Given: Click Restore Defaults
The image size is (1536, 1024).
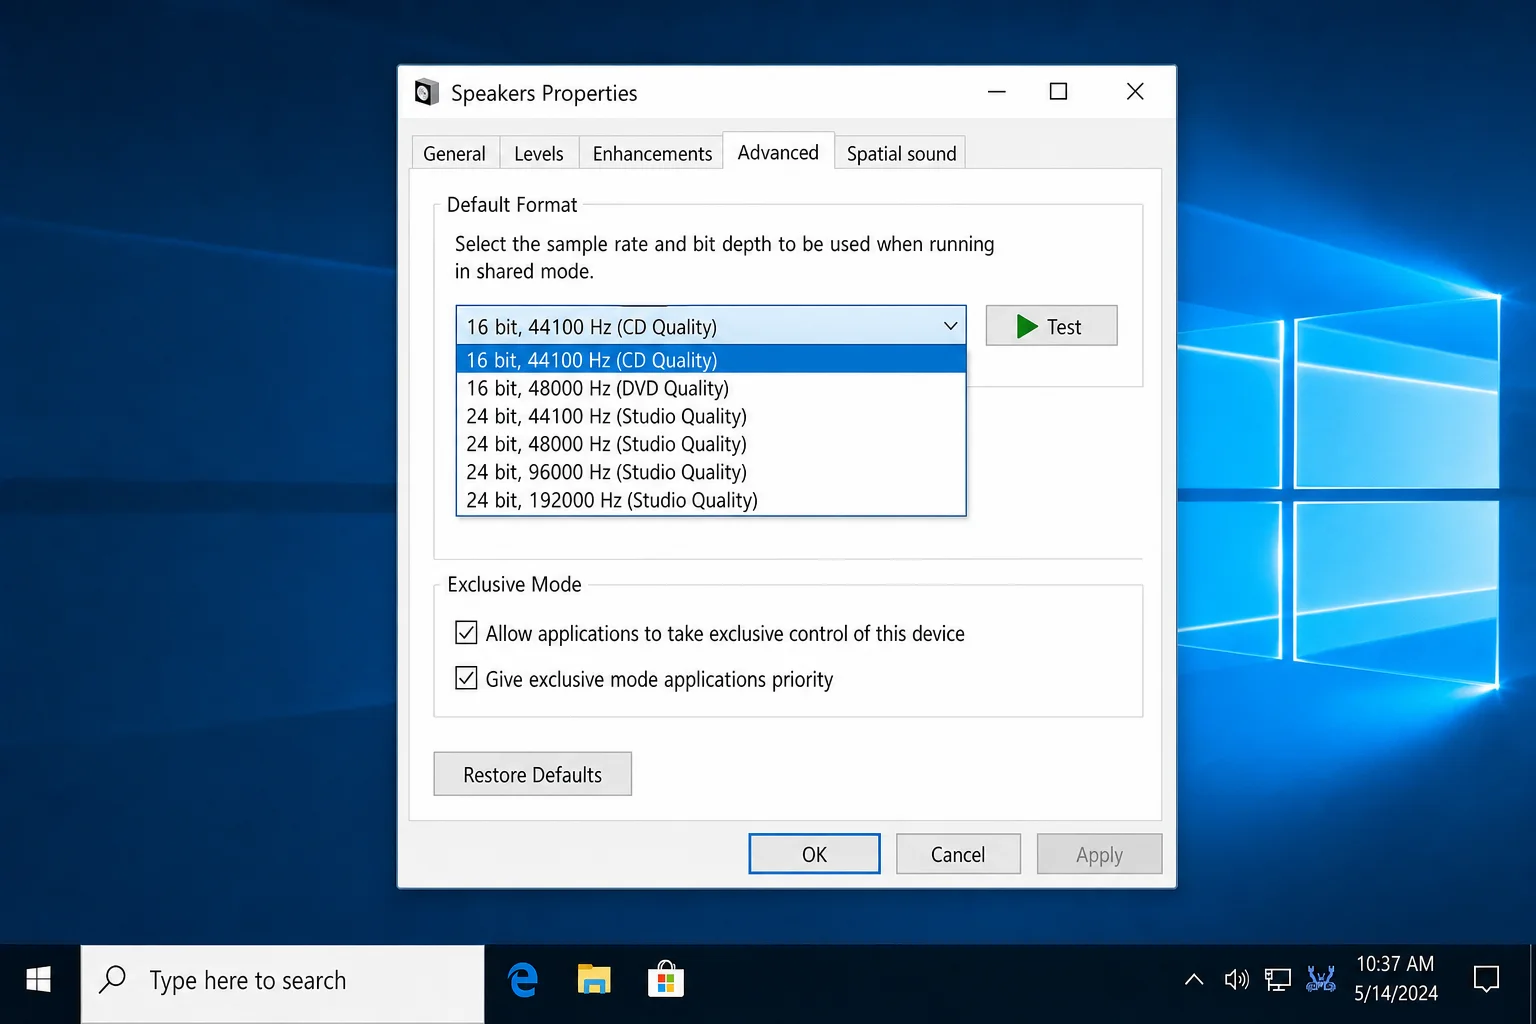Looking at the screenshot, I should click(532, 774).
